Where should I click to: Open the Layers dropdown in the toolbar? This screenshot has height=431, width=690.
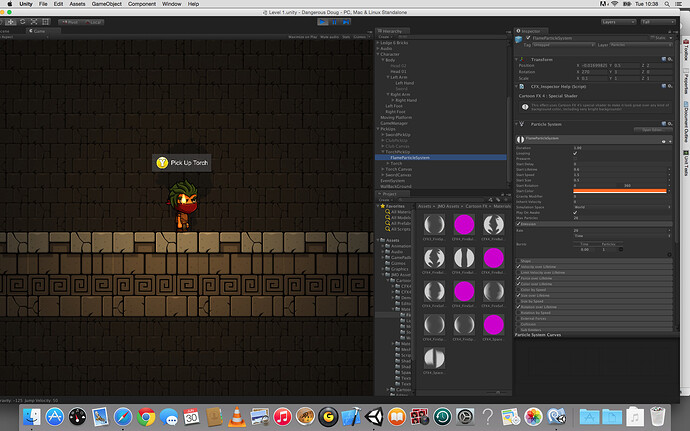(618, 22)
